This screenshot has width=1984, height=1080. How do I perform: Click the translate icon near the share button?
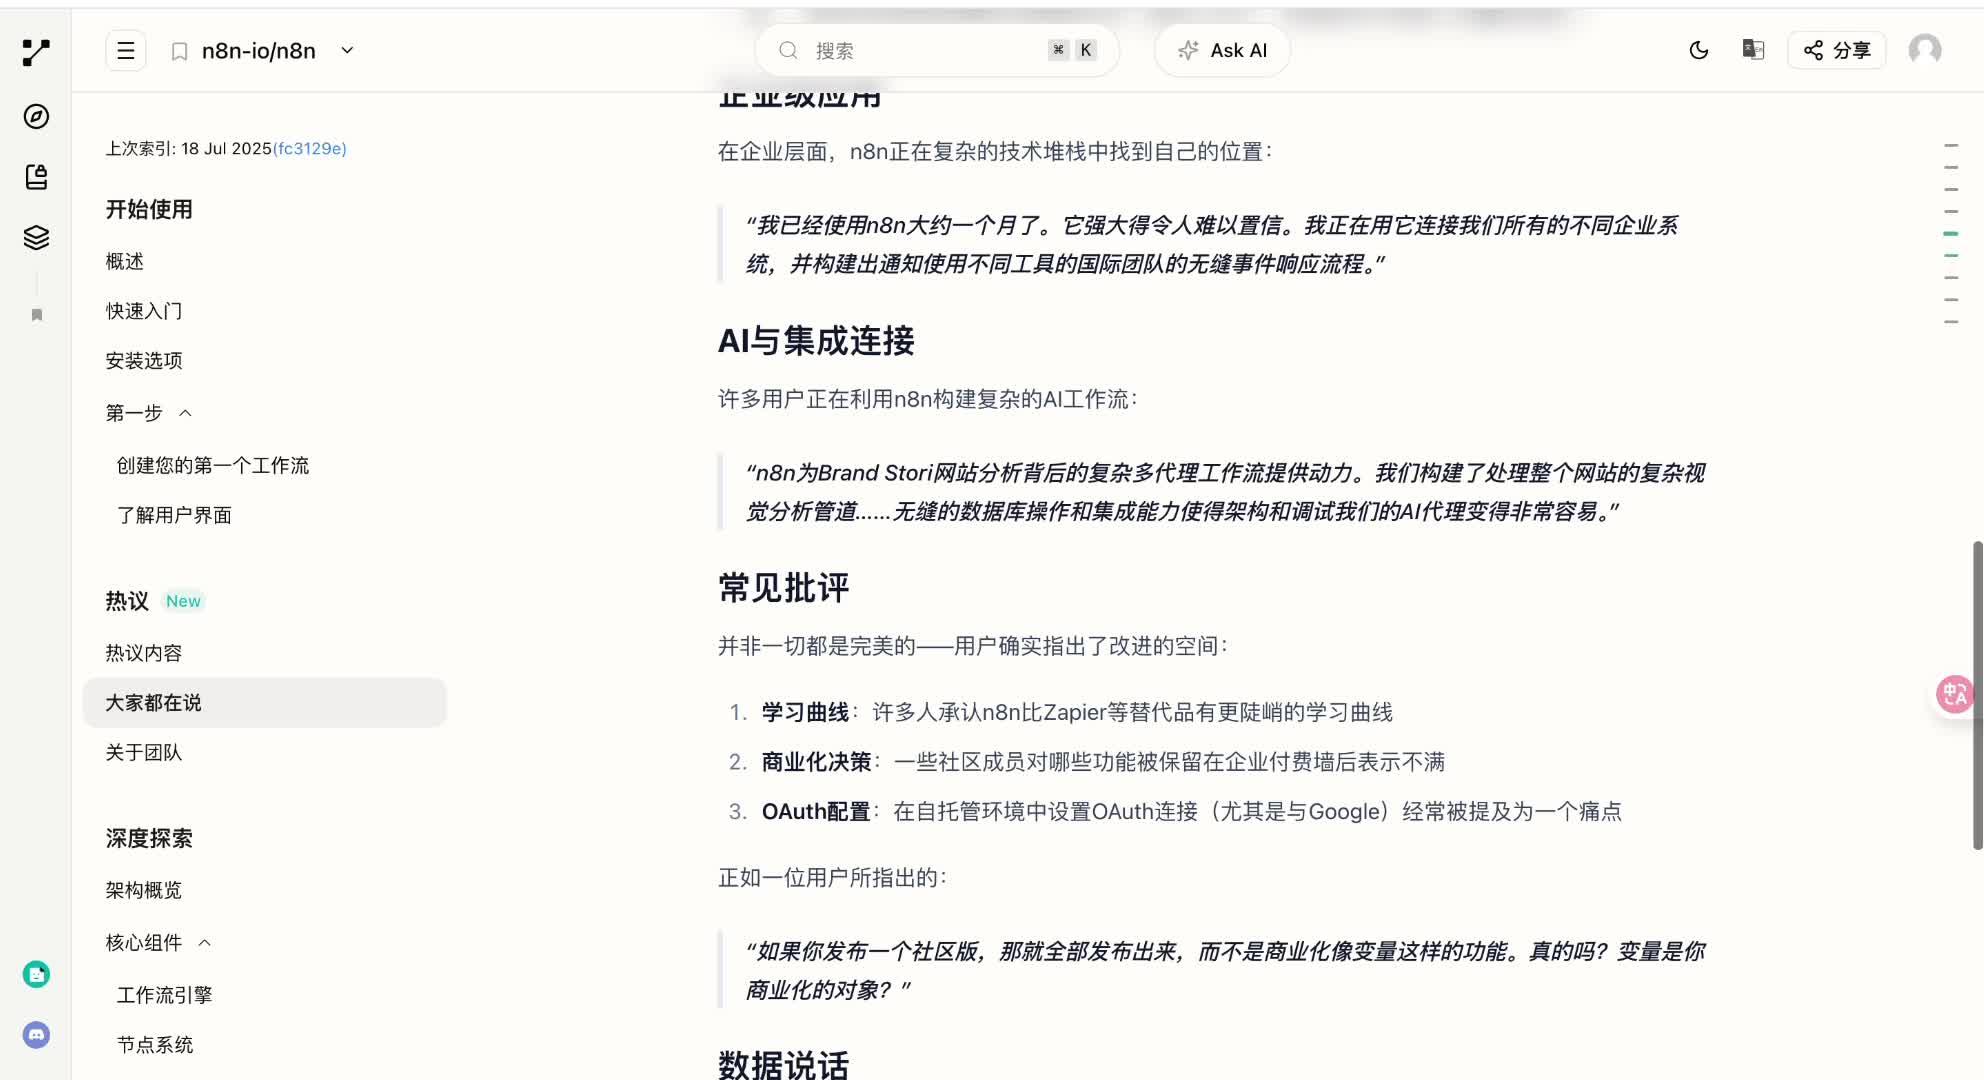1753,50
